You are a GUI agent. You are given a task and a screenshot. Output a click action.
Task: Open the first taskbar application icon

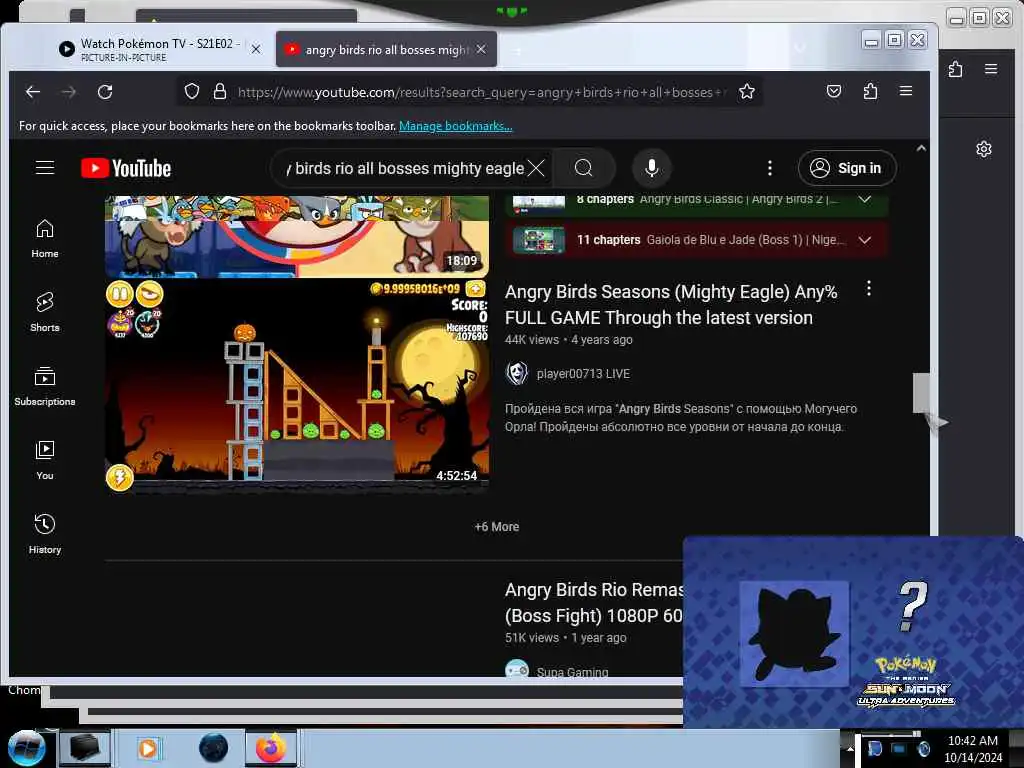click(84, 748)
